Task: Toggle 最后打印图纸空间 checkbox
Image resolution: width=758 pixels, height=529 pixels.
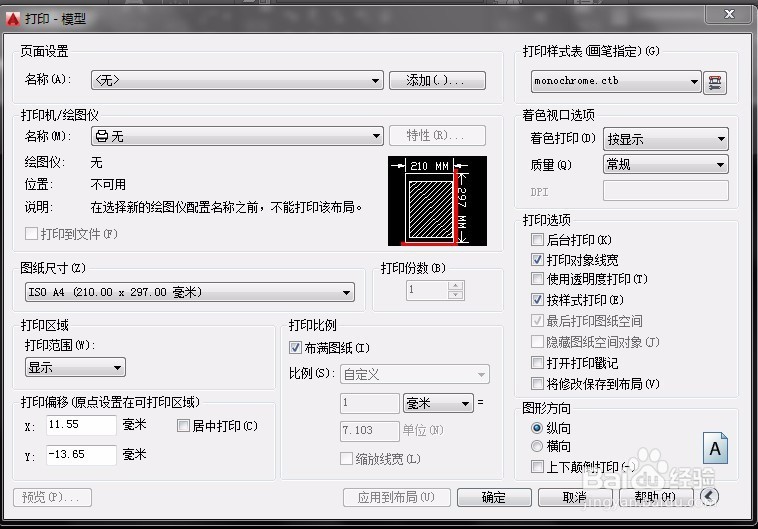Action: [537, 321]
